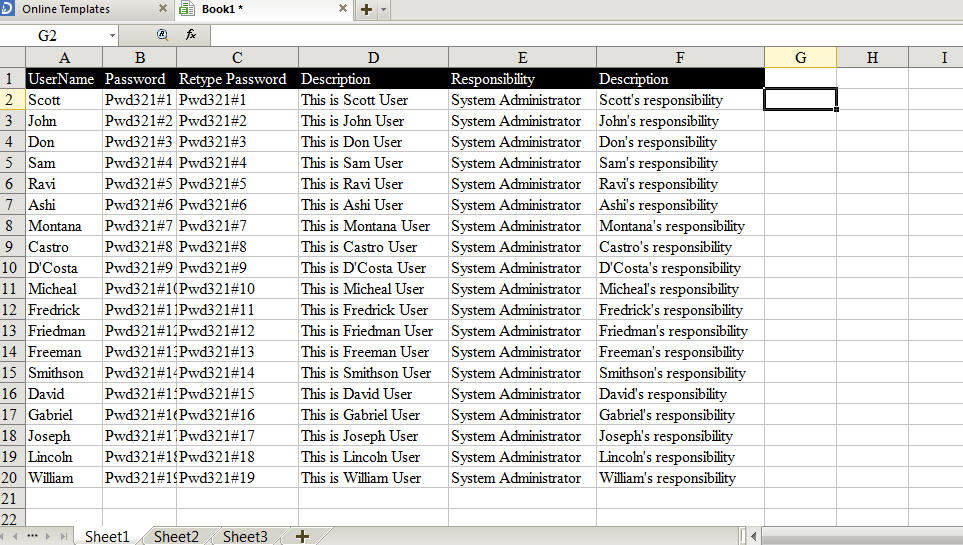Select the cell containing Lincoln
Screen dimensions: 963x545
coord(64,457)
